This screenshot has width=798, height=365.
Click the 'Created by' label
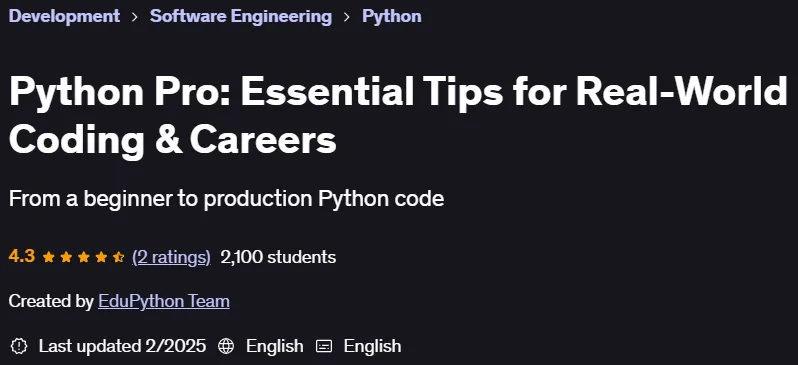[51, 301]
